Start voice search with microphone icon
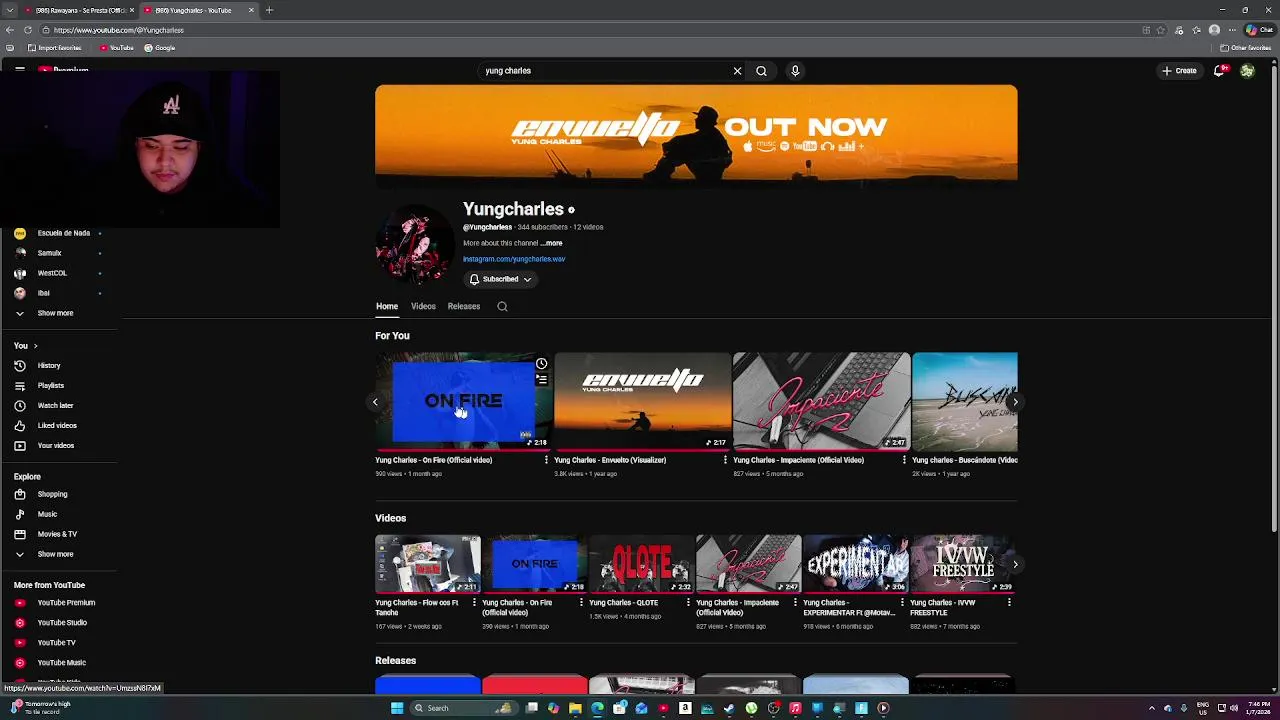This screenshot has width=1280, height=720. click(795, 71)
